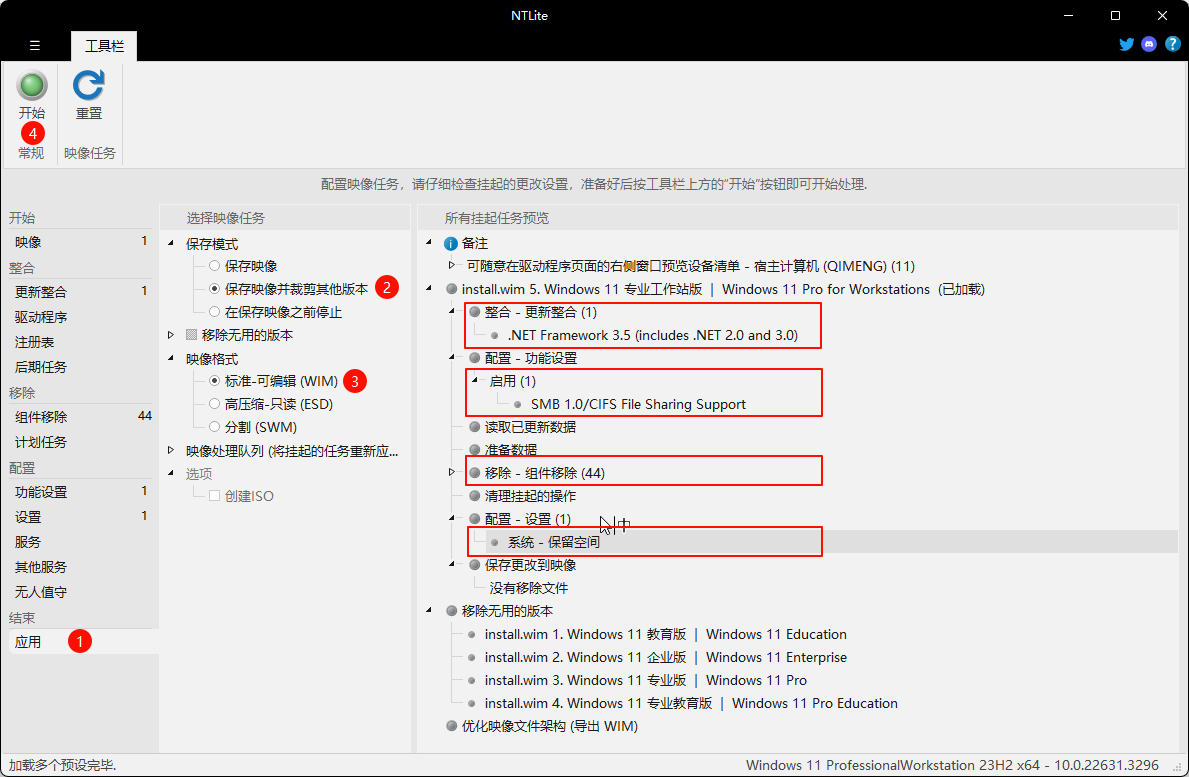Expand the 移除 - 组件移除 (44) node
Viewport: 1189px width, 777px height.
[452, 472]
